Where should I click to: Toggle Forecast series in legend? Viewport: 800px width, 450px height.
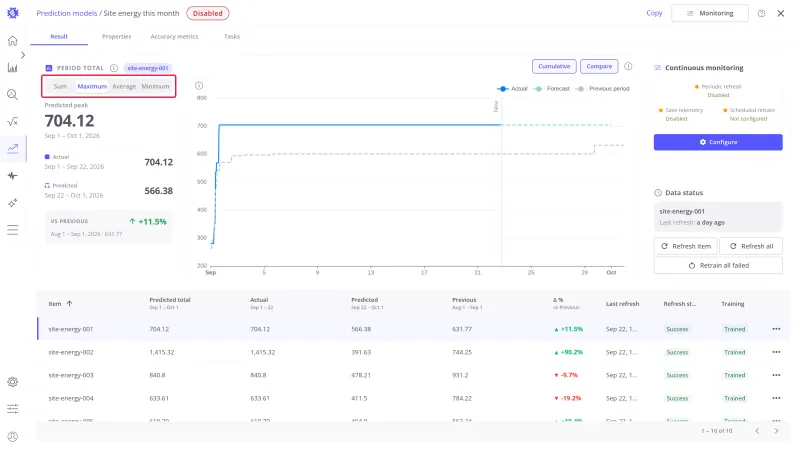552,89
